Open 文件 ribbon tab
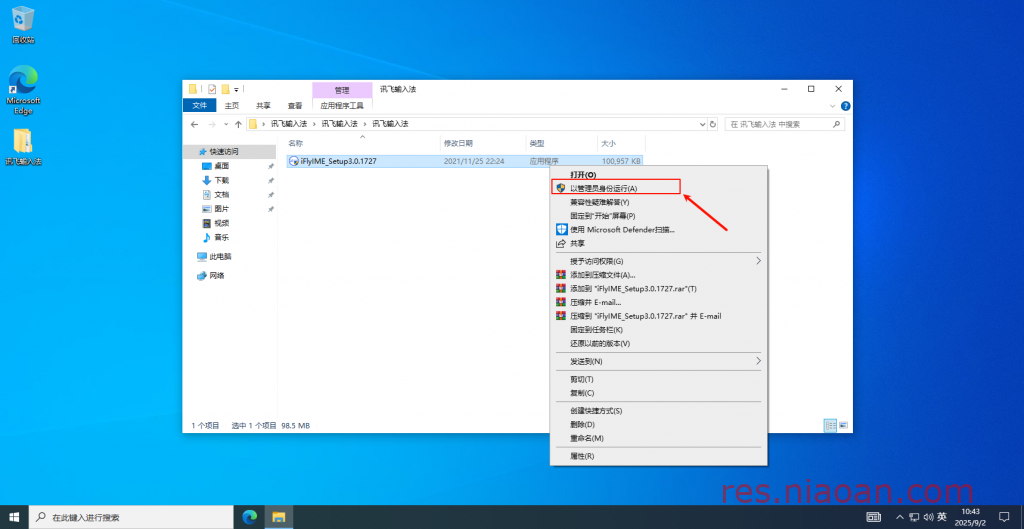The image size is (1024, 529). point(200,106)
